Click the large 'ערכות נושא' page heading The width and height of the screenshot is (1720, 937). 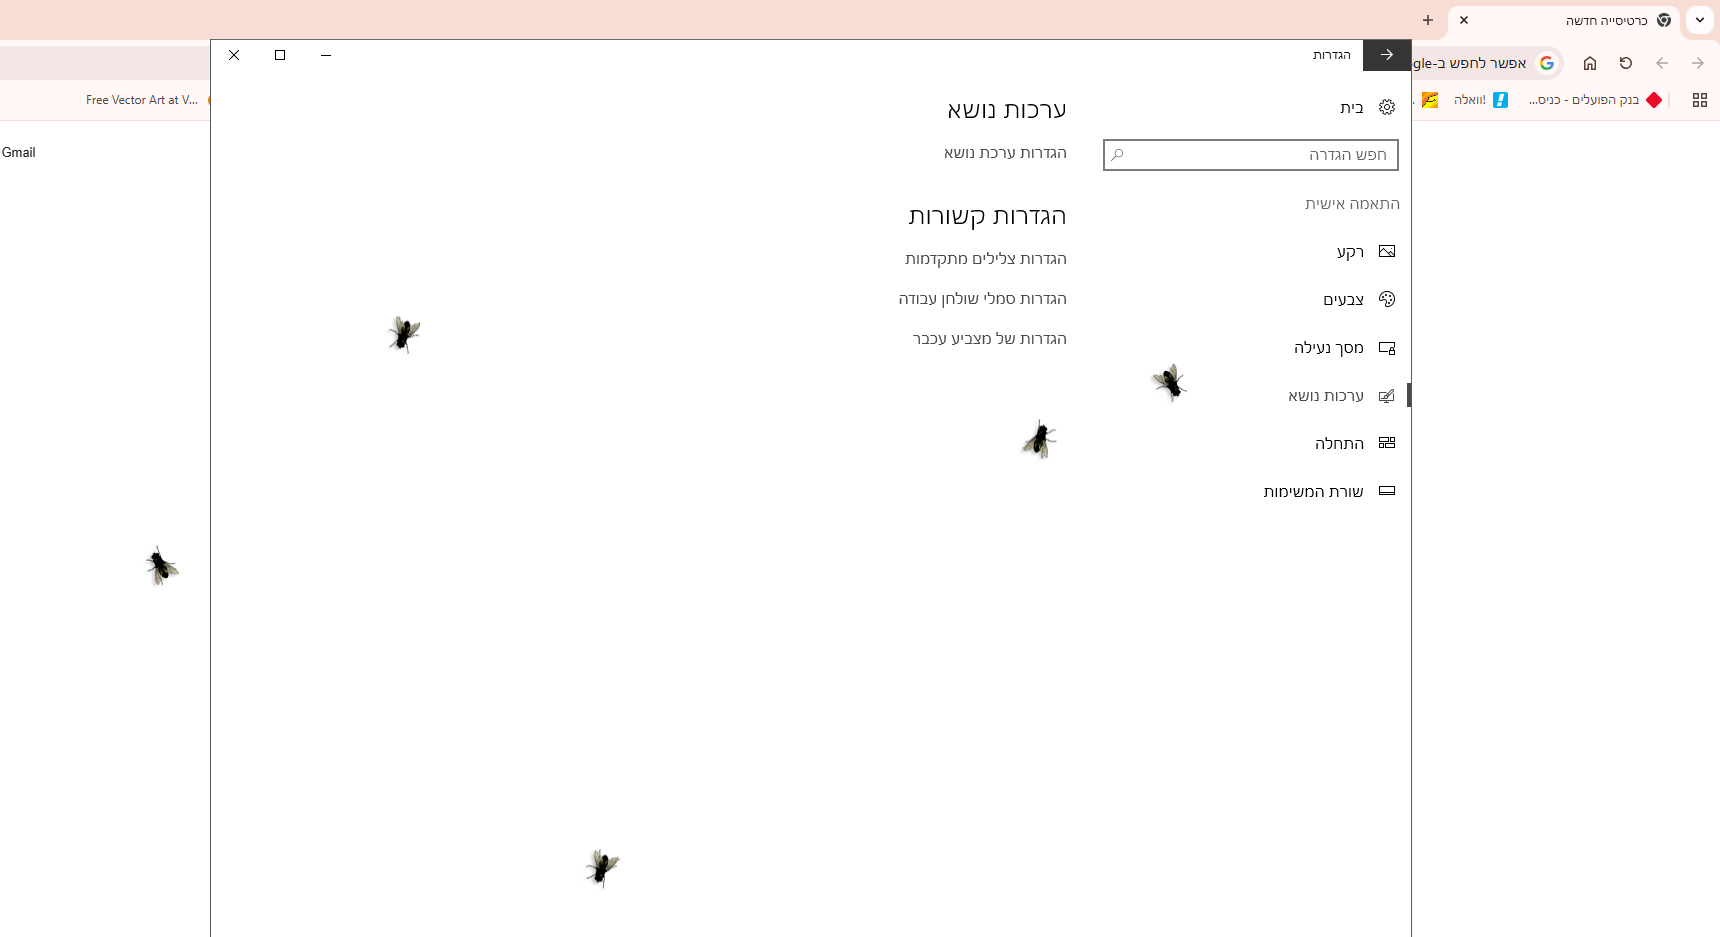(x=1007, y=110)
